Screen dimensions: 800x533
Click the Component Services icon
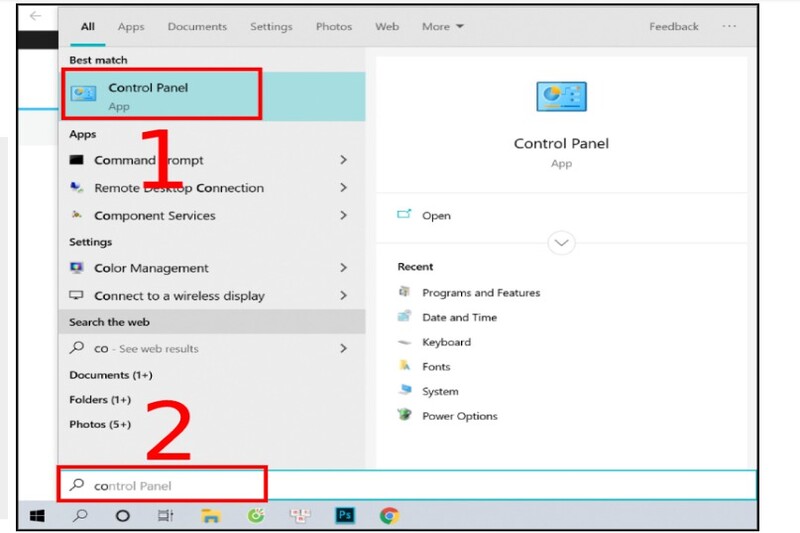[77, 215]
